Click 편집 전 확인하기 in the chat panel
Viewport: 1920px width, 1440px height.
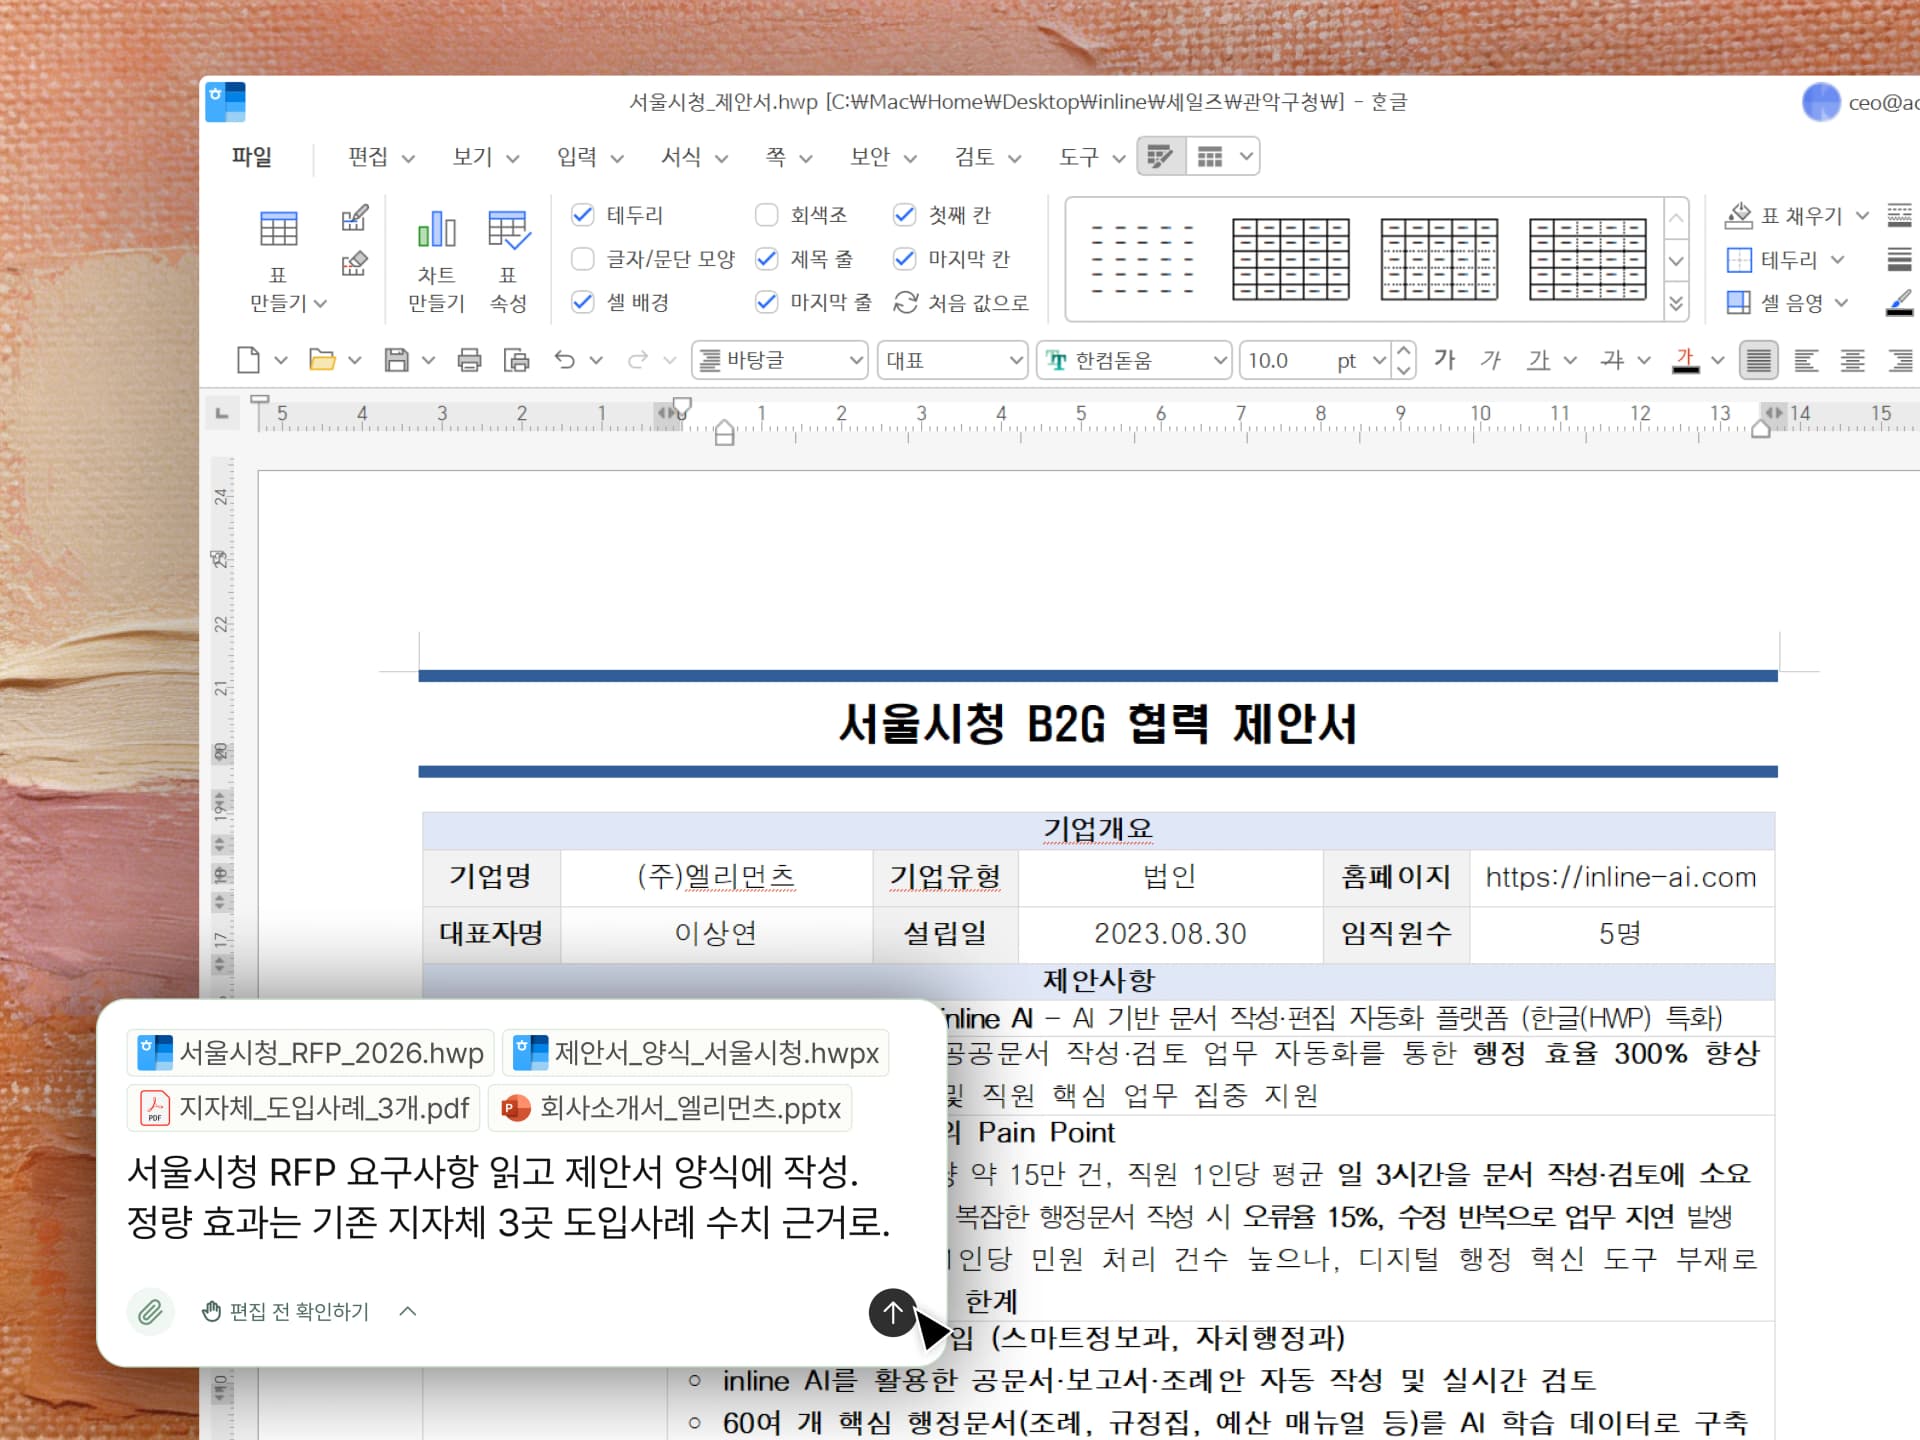(x=296, y=1311)
